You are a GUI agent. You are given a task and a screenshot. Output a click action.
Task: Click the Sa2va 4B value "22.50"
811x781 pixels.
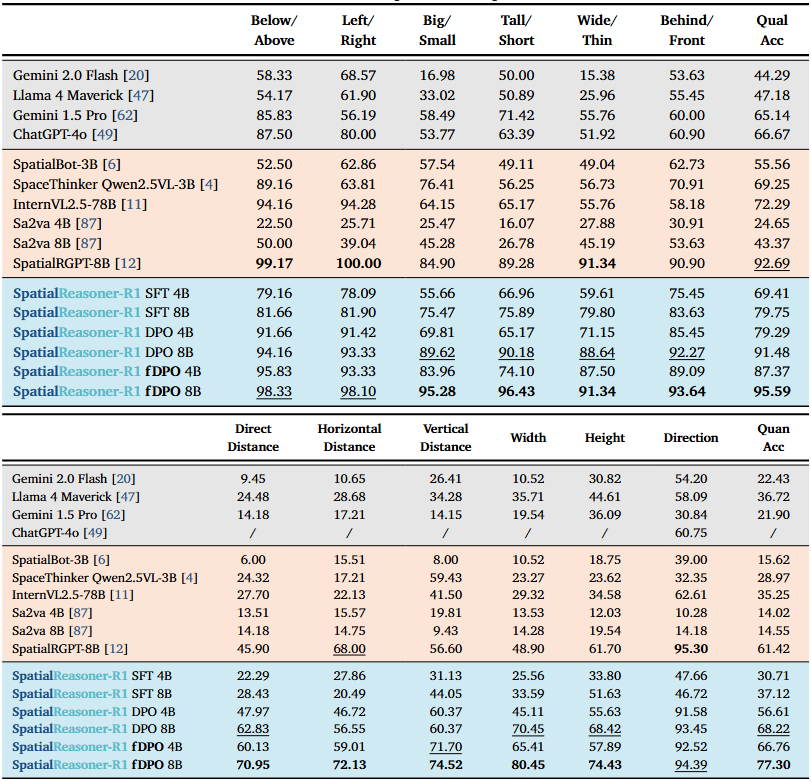click(274, 223)
